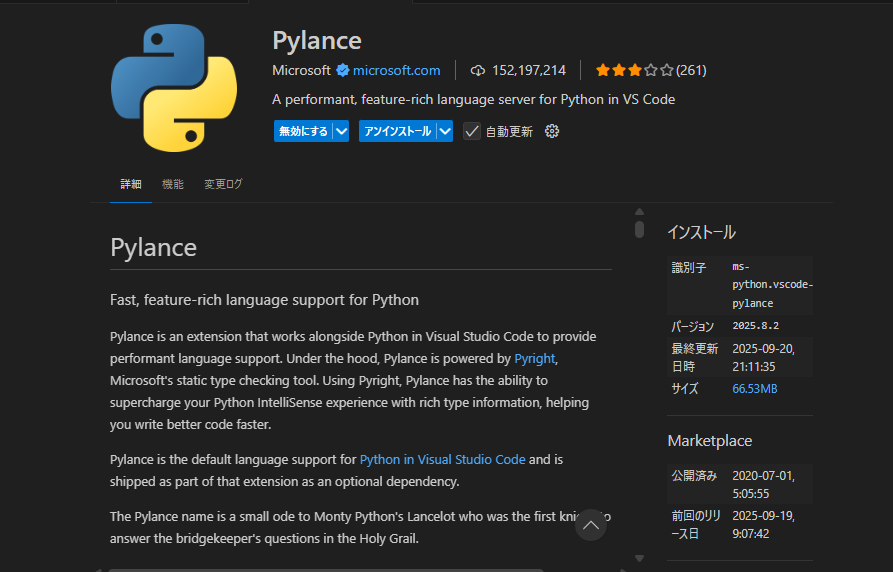Image resolution: width=893 pixels, height=572 pixels.
Task: Open the Python in Visual Studio Code link
Action: click(442, 460)
